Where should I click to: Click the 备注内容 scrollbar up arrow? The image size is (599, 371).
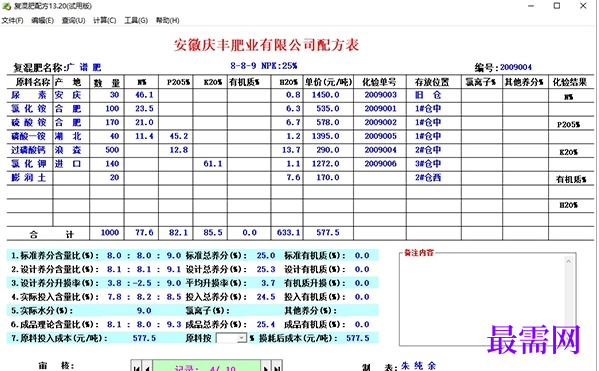click(x=568, y=261)
